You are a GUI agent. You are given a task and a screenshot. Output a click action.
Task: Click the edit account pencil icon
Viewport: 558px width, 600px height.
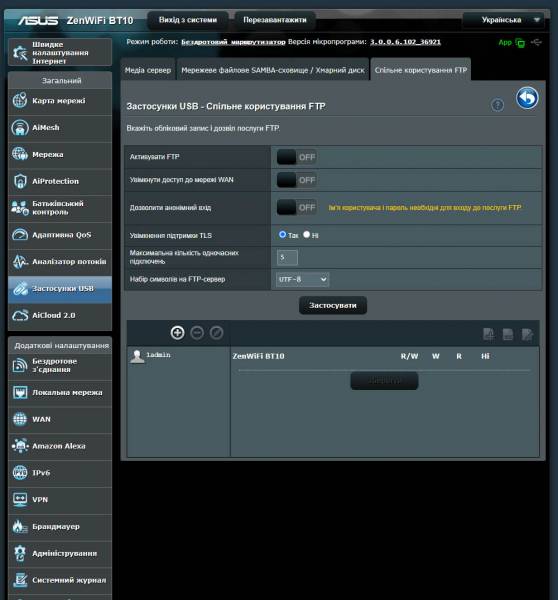coord(216,333)
